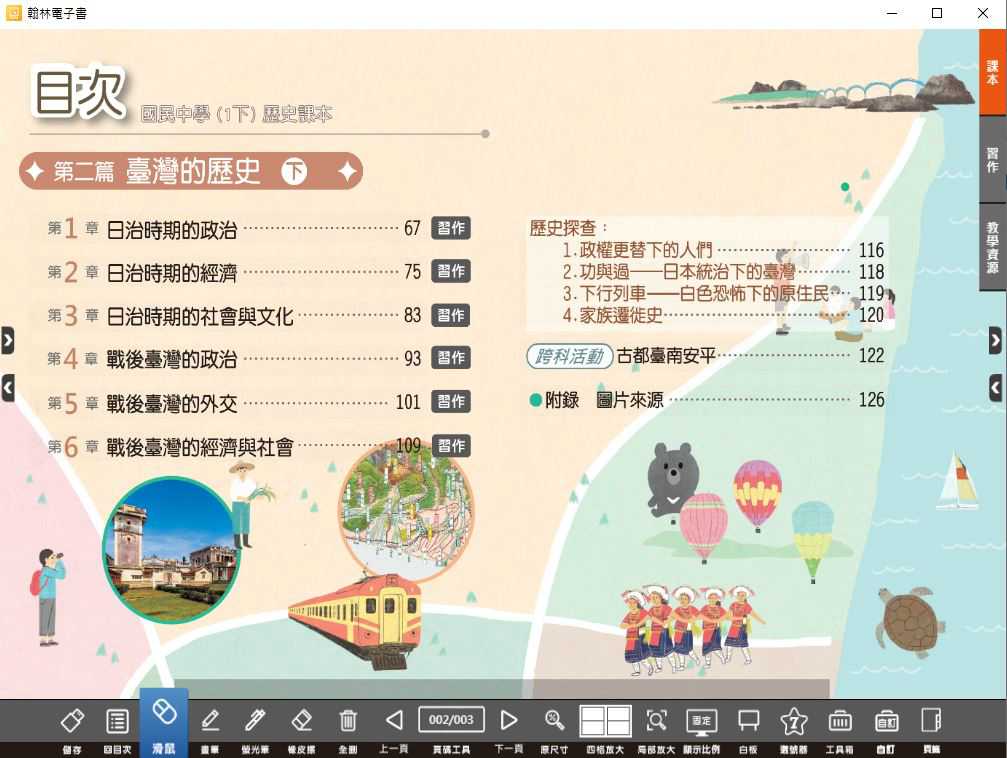Click 習作 button for chapter 1

tap(451, 228)
